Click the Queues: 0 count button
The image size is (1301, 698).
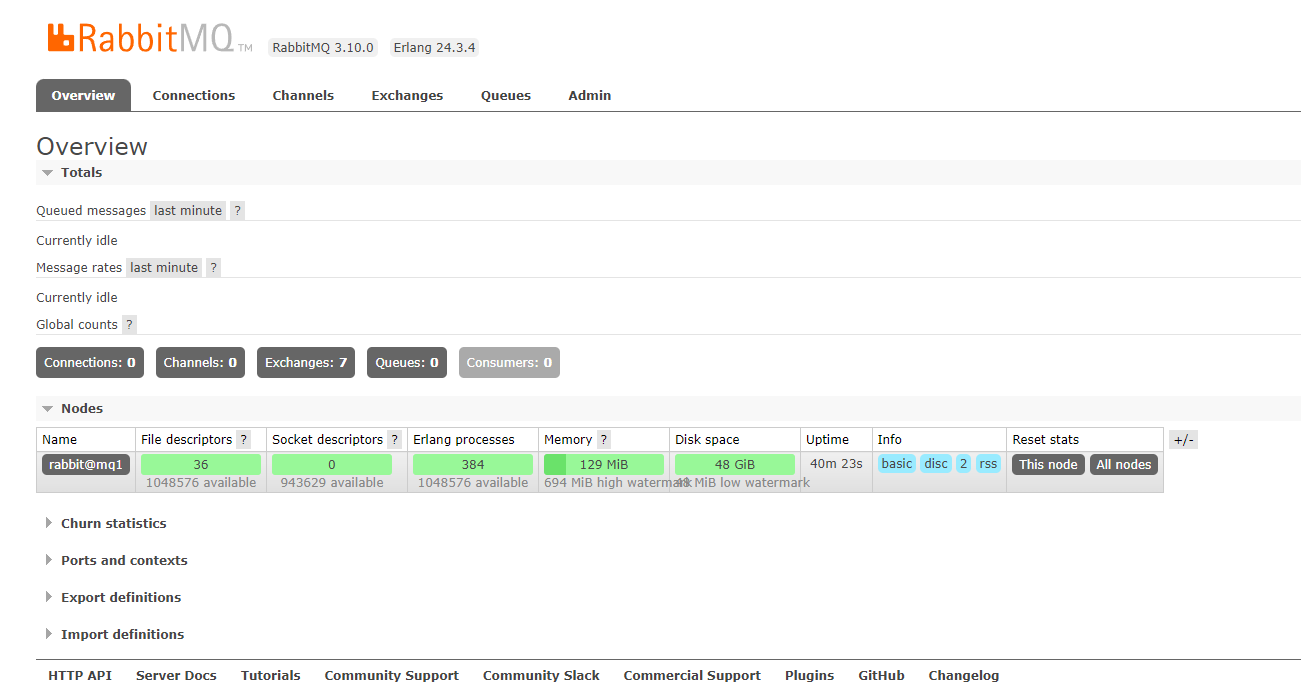(407, 363)
